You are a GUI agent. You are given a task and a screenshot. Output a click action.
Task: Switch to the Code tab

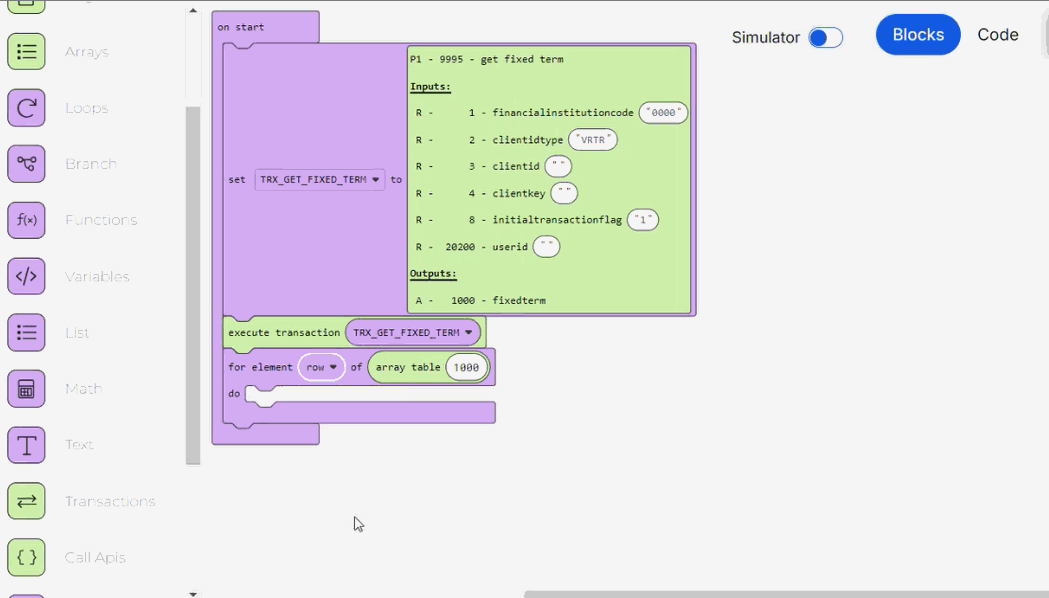pos(997,34)
